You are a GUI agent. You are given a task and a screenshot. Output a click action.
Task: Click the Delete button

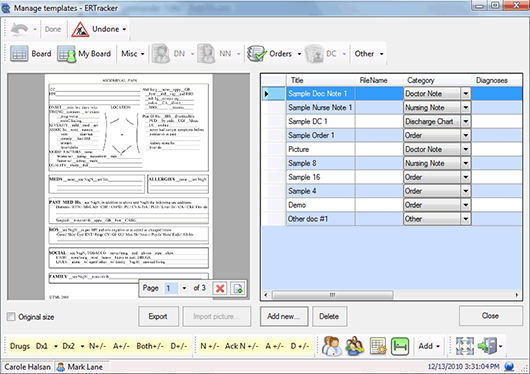pyautogui.click(x=329, y=317)
